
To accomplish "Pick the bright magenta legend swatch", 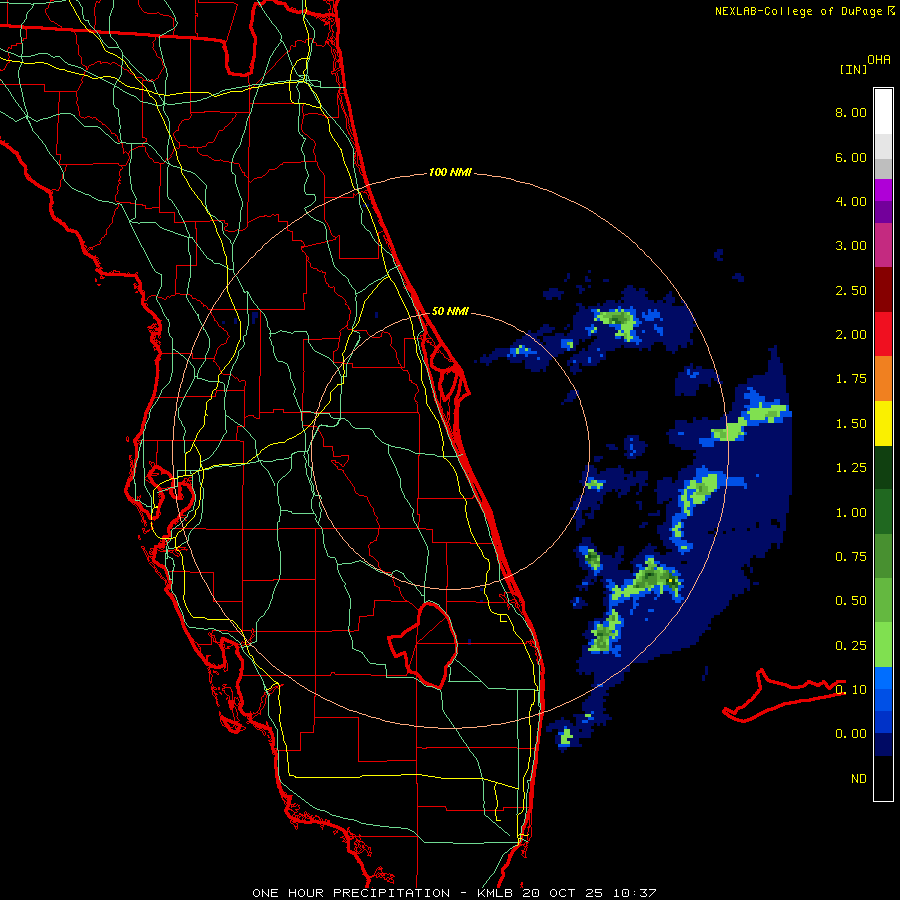I will [x=883, y=190].
